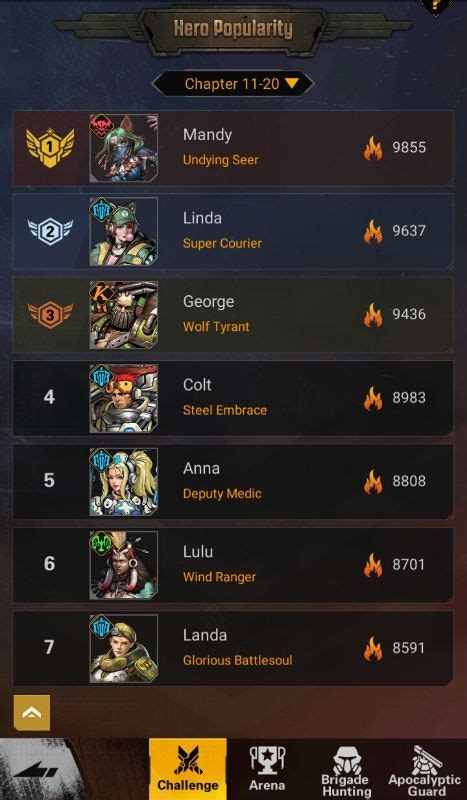Screen dimensions: 467x800
Task: Go to the Apocalyptic Guard tab
Action: (425, 770)
